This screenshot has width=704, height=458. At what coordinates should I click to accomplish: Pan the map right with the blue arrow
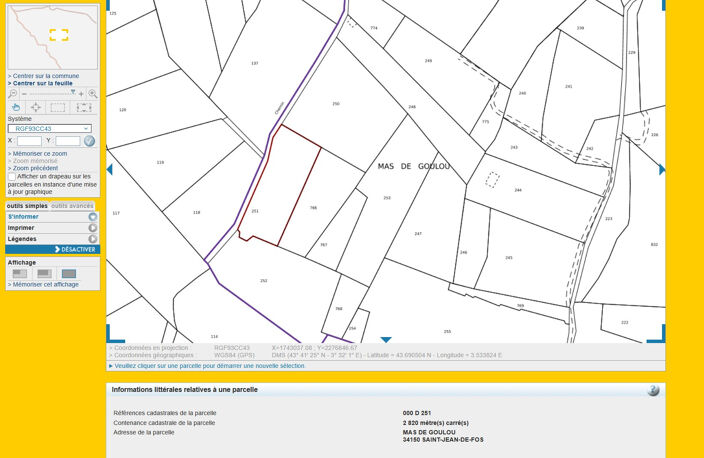pos(662,169)
